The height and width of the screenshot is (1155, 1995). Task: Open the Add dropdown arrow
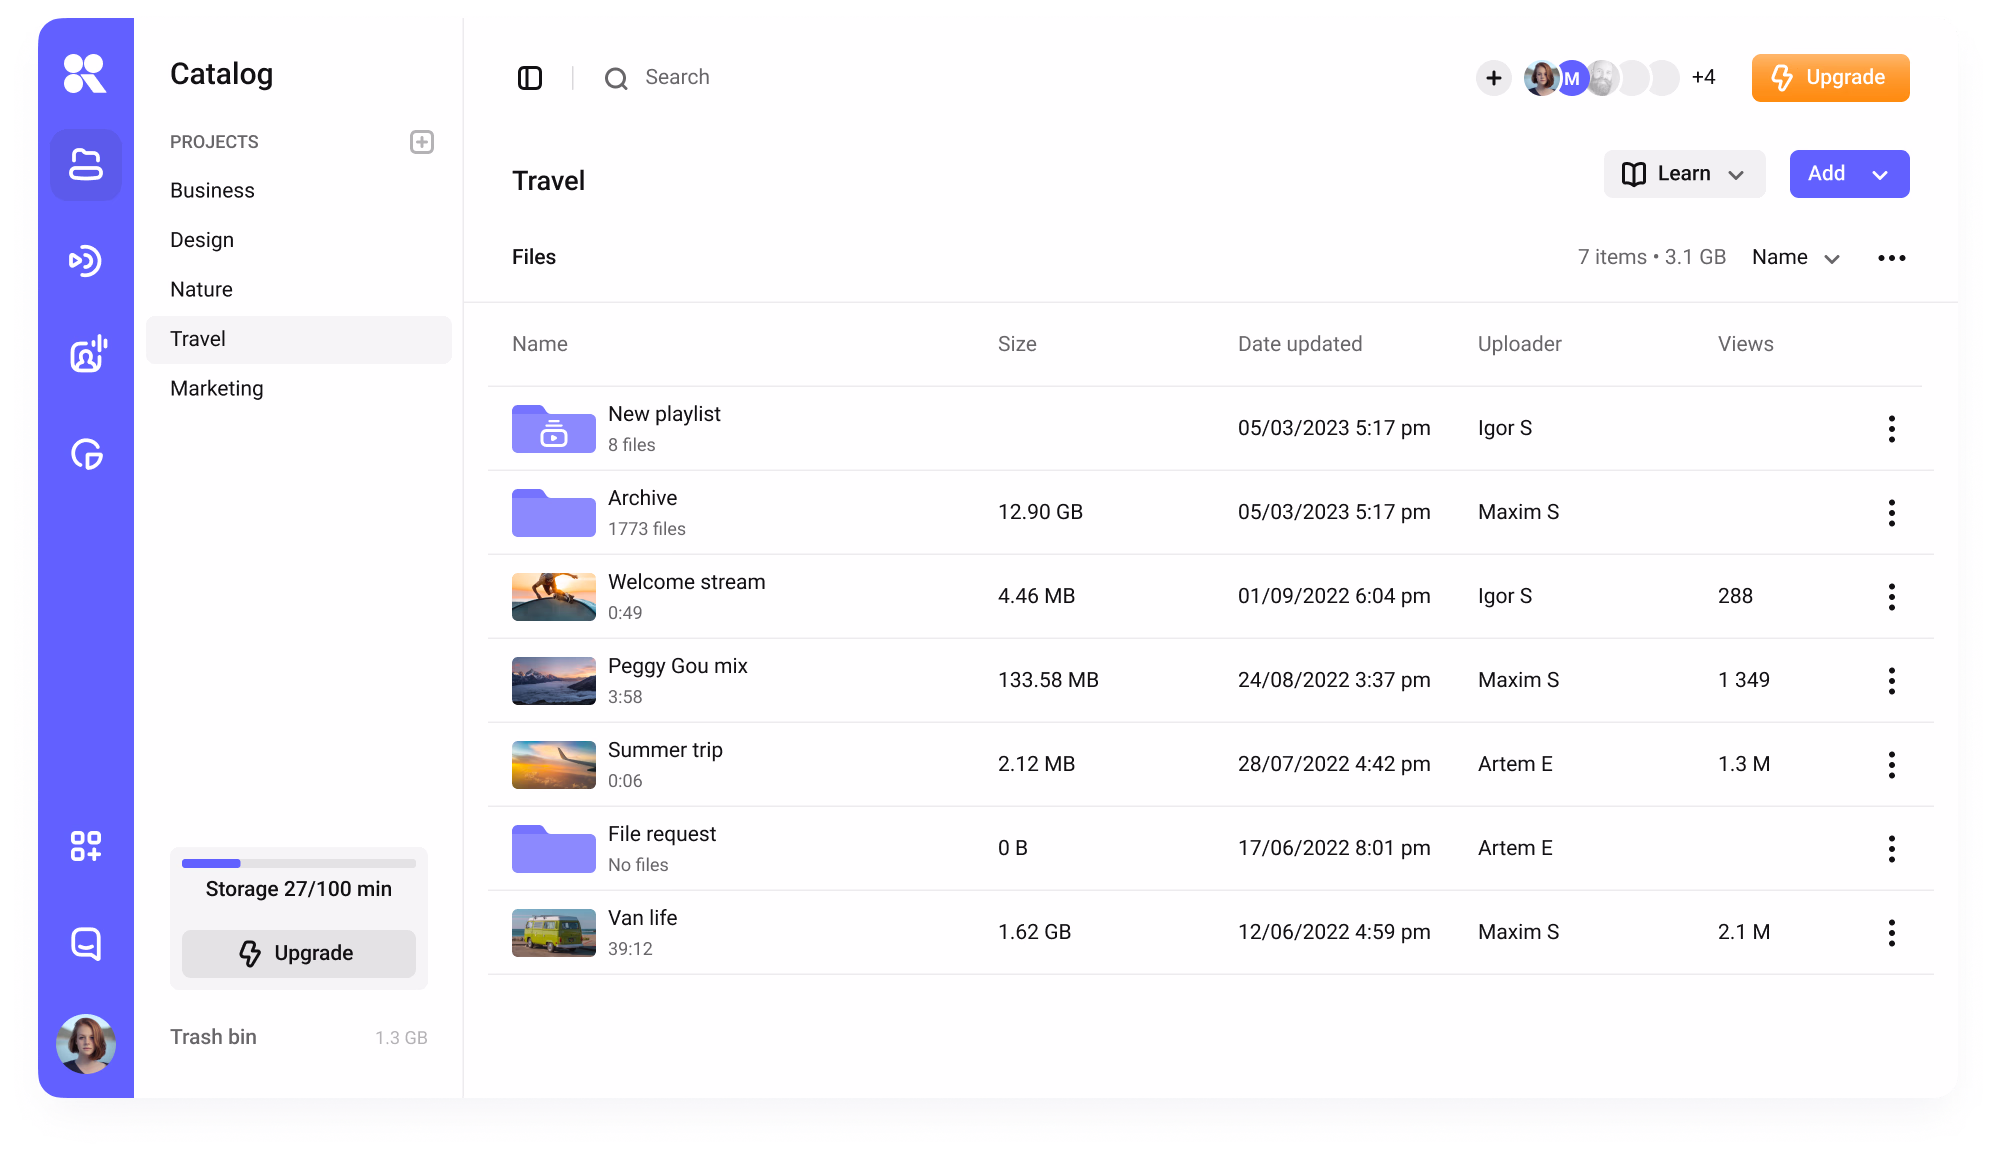coord(1880,175)
